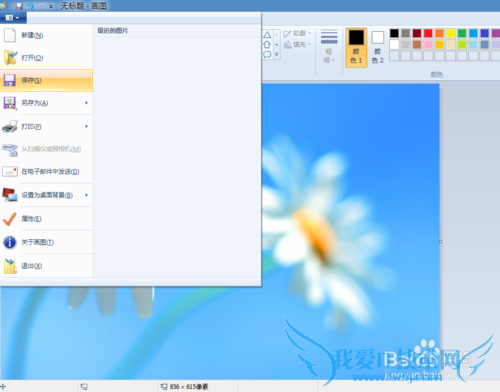500x392 pixels.
Task: Click the info icon for 关于画图(T)
Action: 10,242
